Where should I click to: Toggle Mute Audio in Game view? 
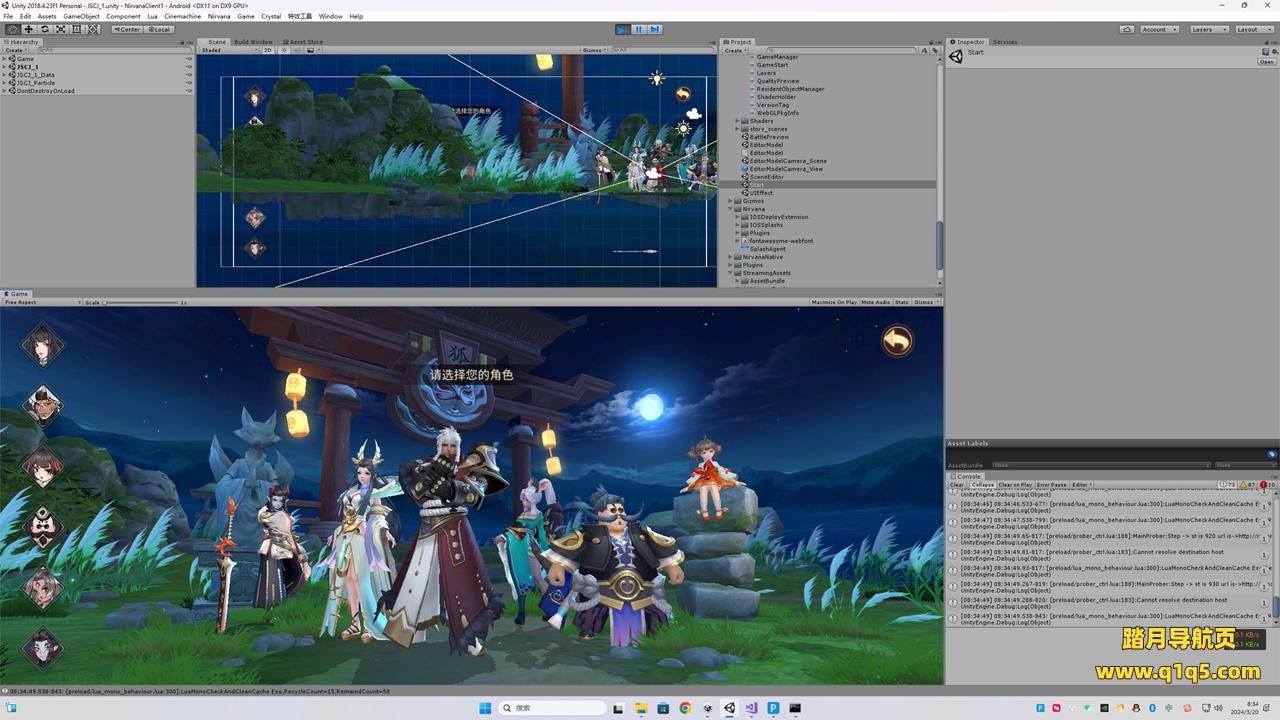[x=875, y=302]
